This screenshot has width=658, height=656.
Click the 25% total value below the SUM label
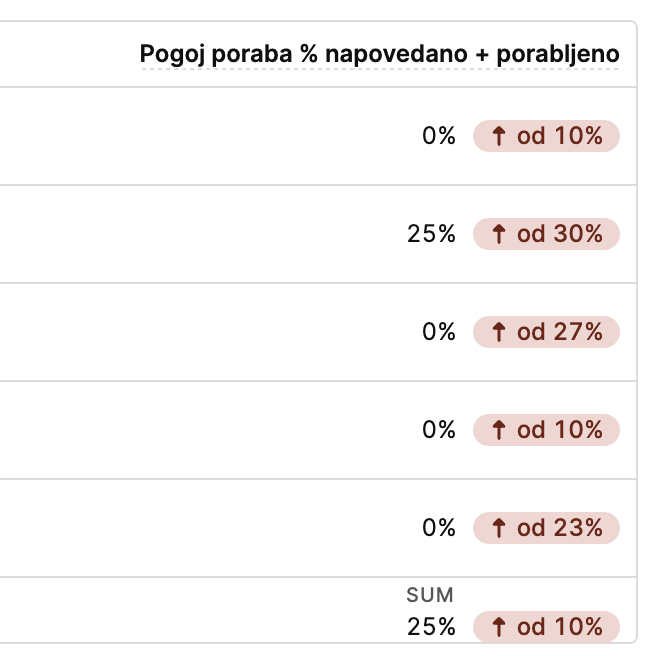click(431, 627)
